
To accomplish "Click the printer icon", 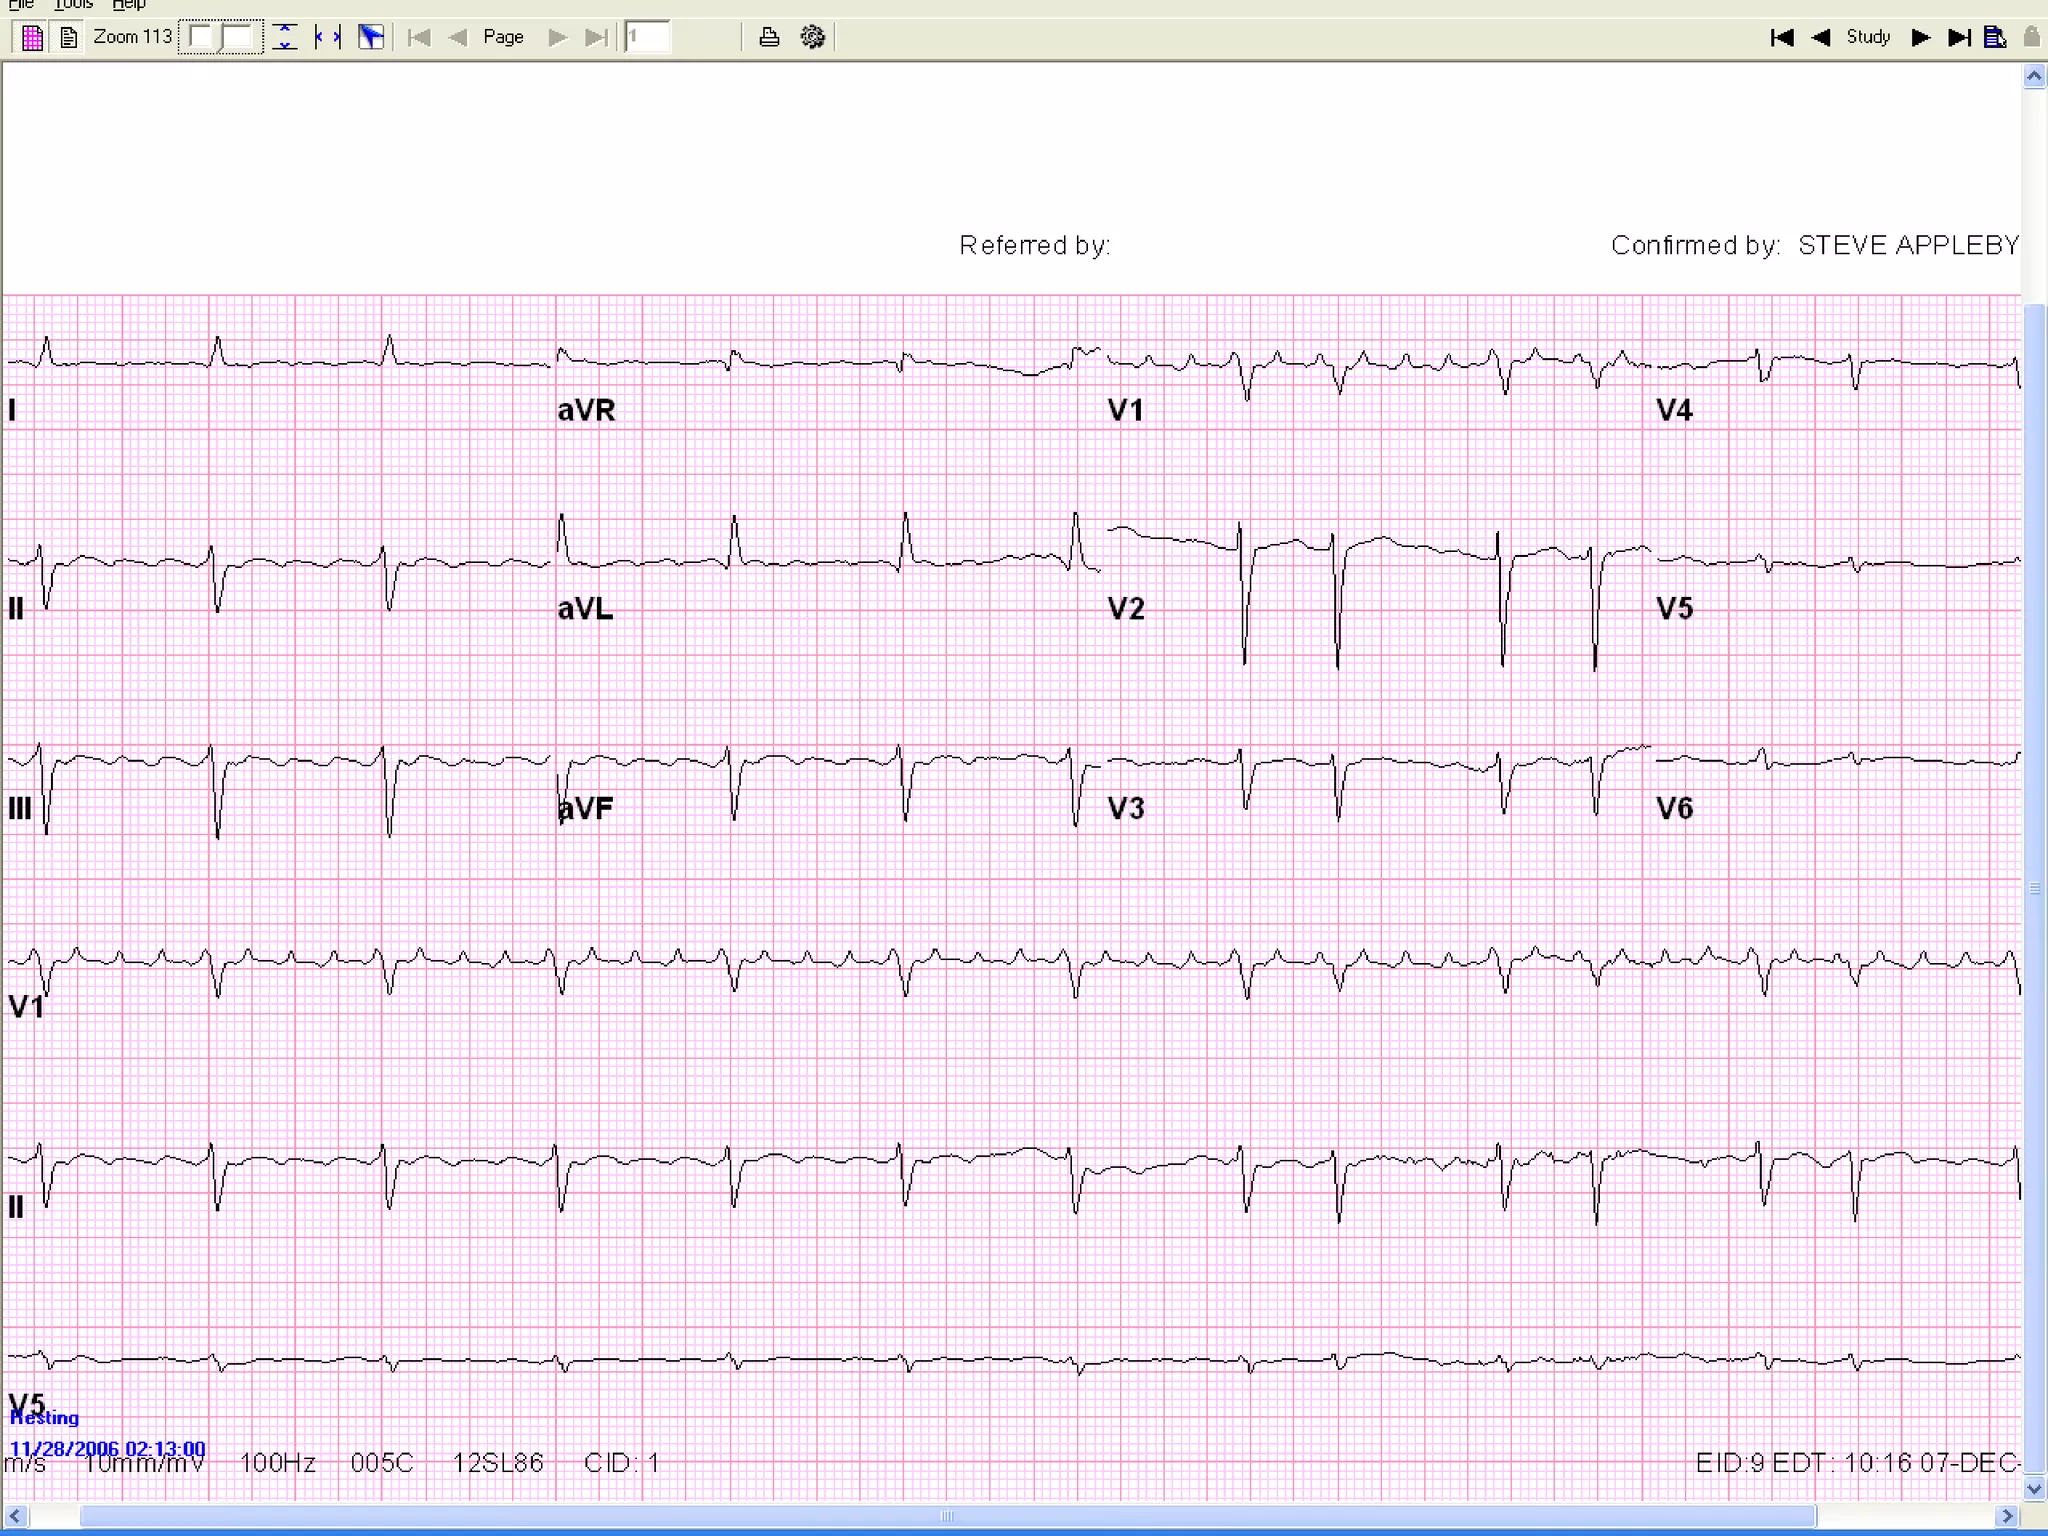I will [768, 37].
